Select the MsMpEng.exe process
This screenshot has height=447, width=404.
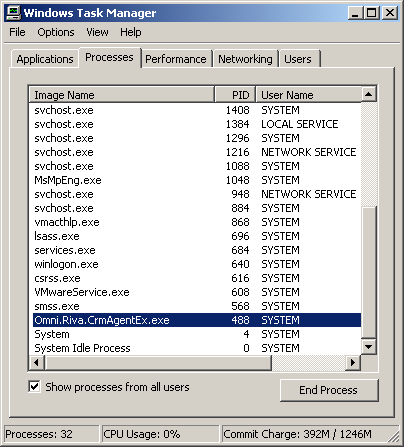tap(197, 180)
